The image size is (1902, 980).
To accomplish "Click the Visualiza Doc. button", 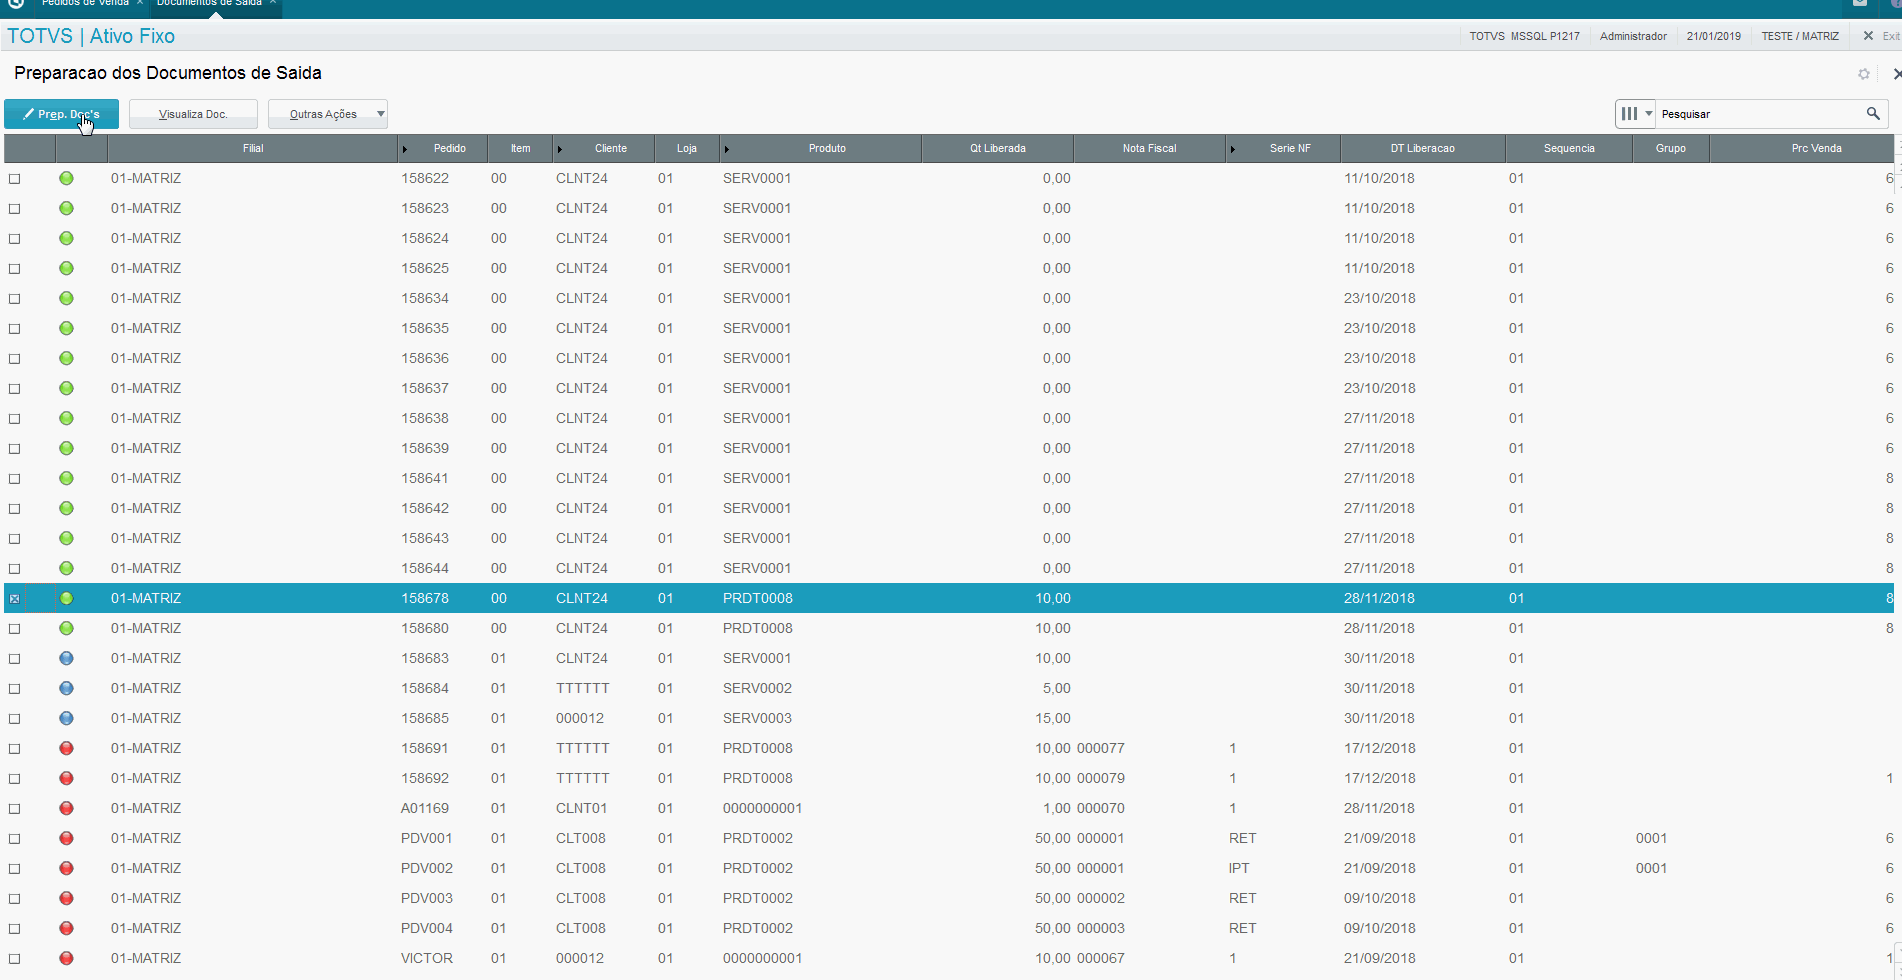I will point(193,114).
